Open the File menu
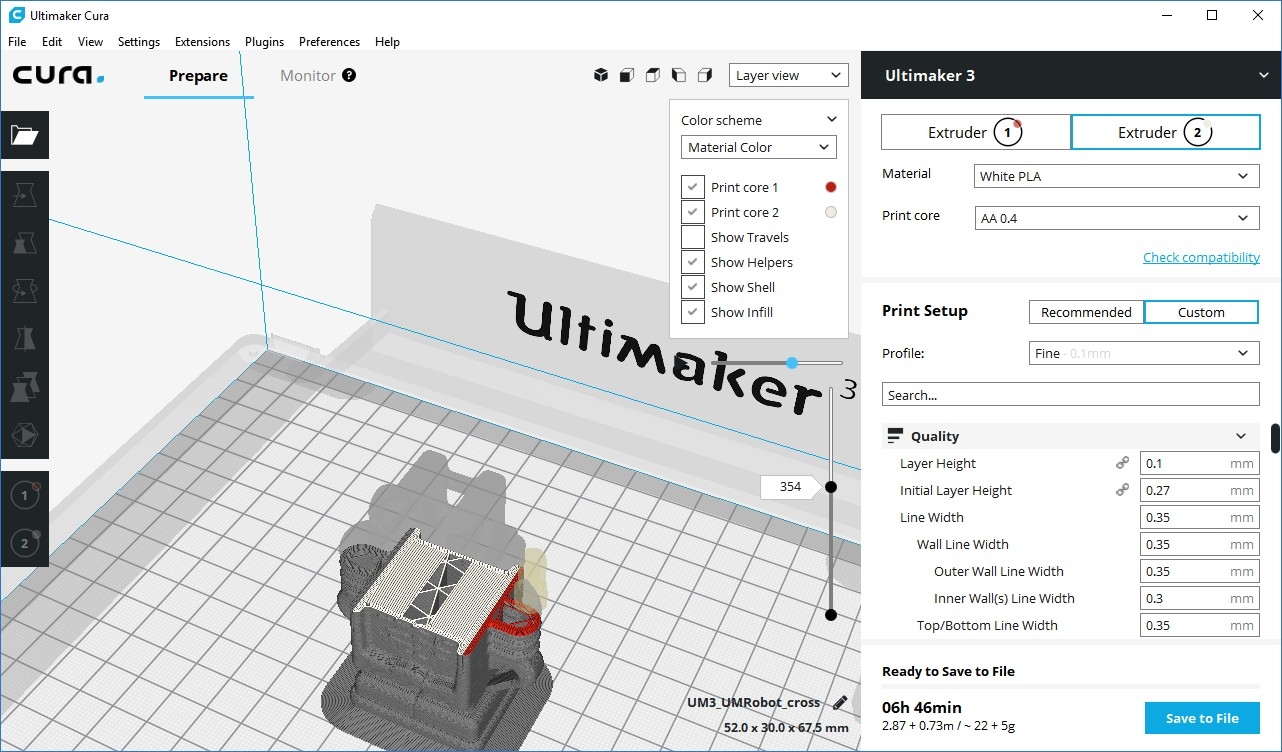This screenshot has width=1282, height=752. click(x=17, y=42)
